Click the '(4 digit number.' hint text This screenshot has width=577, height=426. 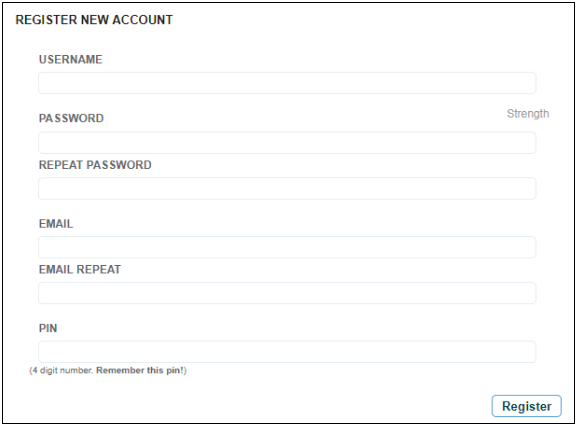coord(61,370)
